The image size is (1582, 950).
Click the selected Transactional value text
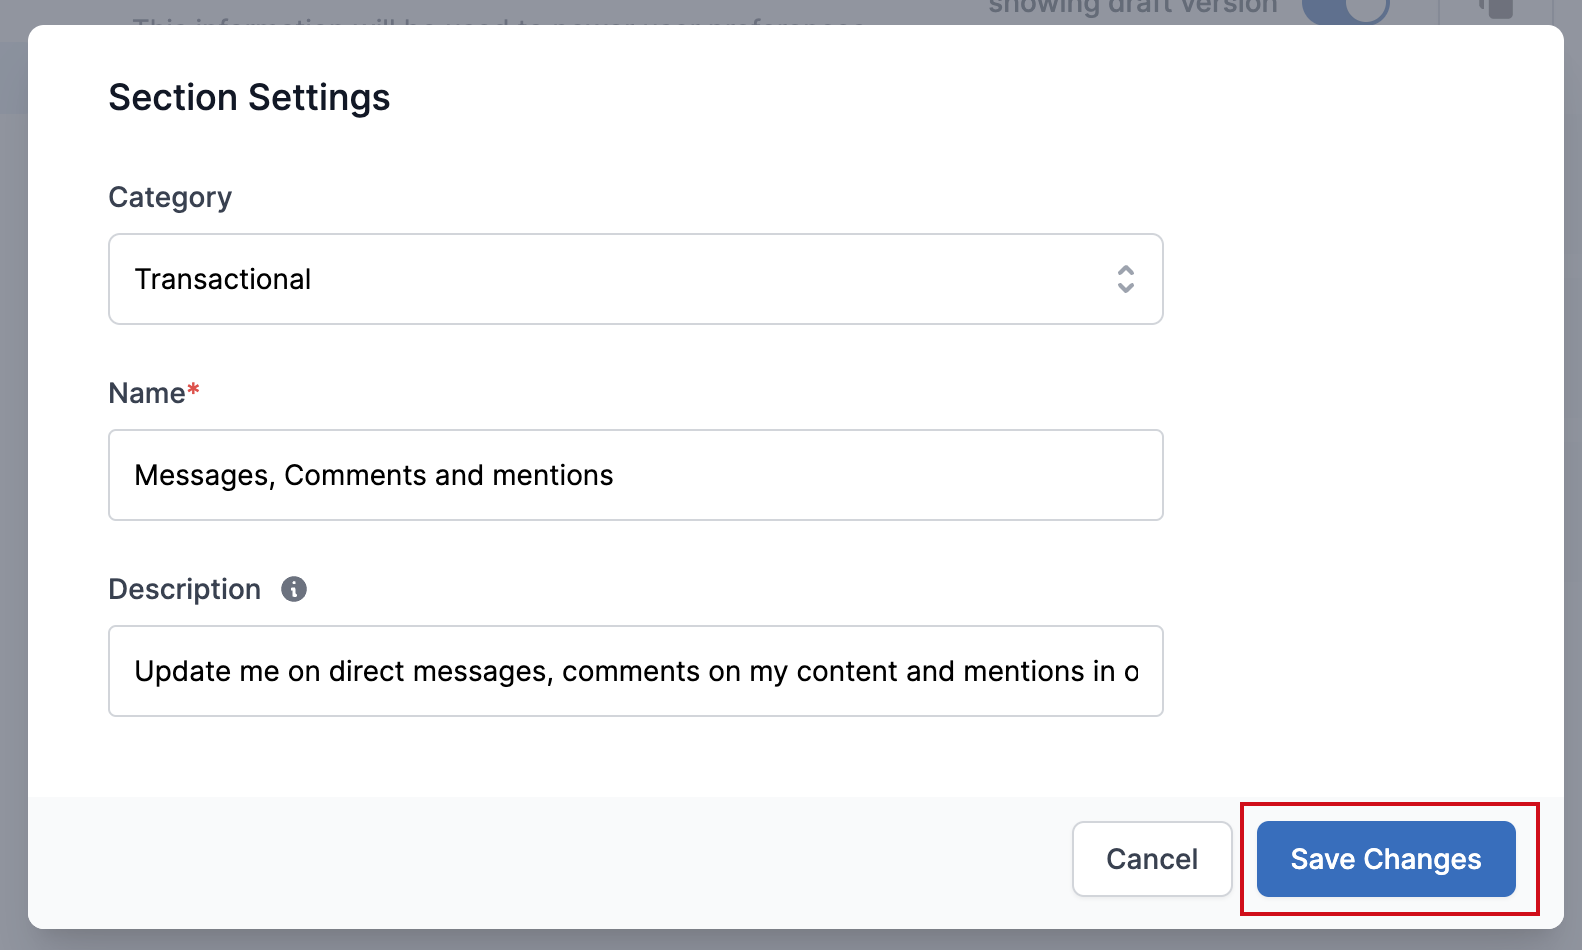coord(223,279)
